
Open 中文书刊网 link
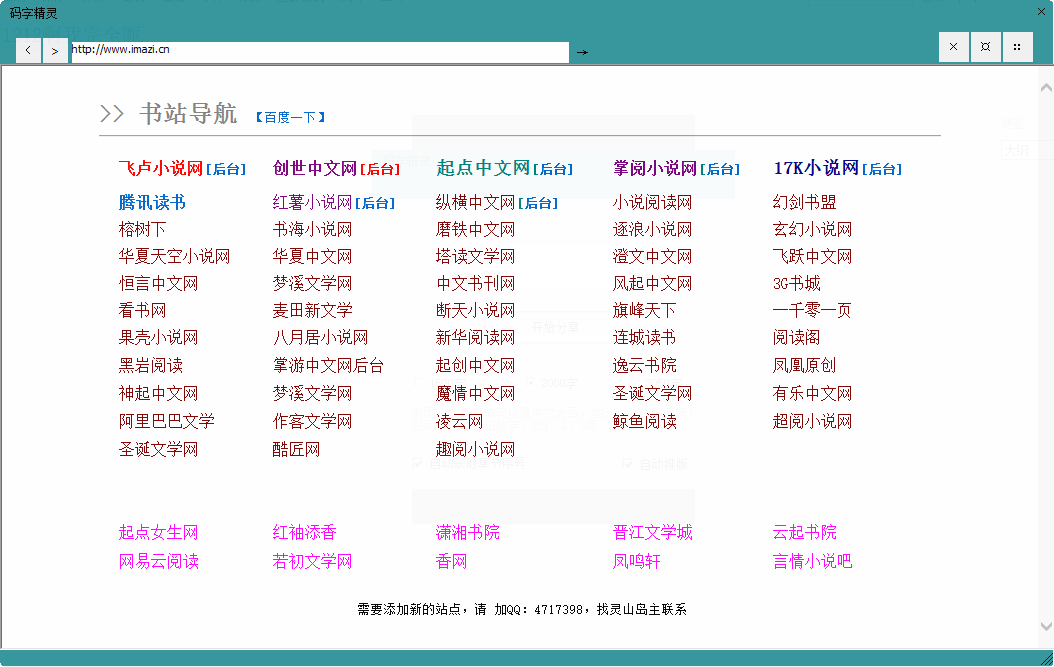pyautogui.click(x=475, y=284)
